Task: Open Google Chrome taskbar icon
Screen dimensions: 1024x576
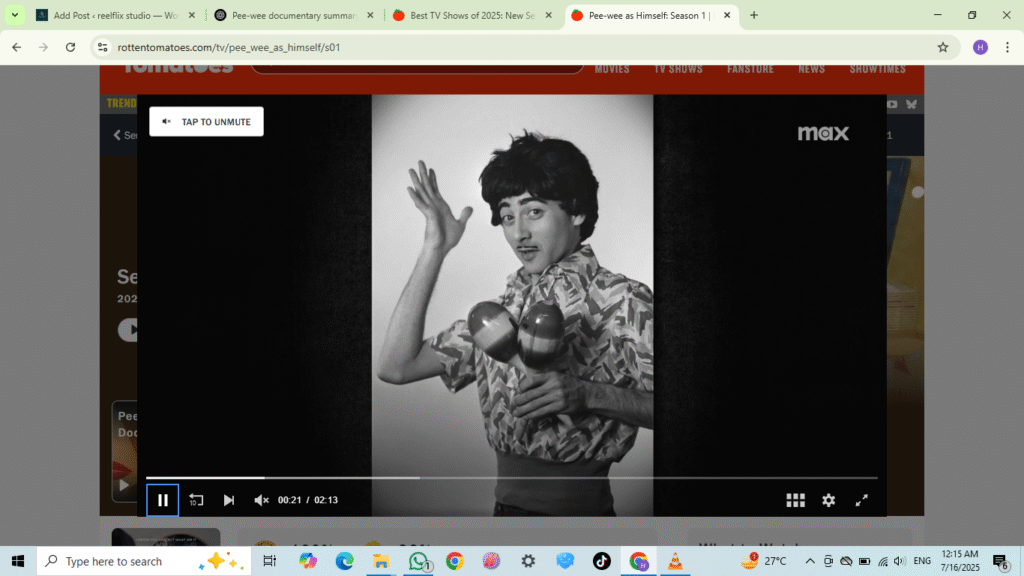Action: tap(455, 561)
